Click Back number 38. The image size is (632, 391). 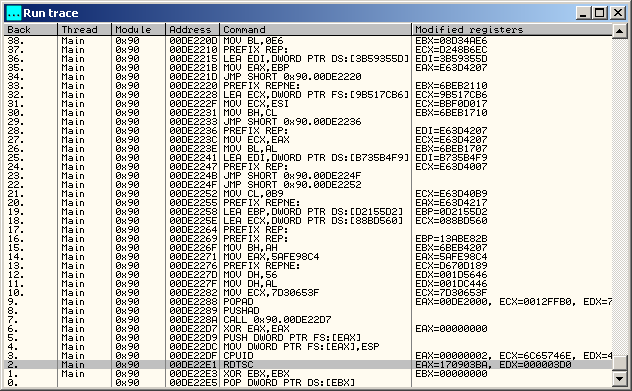(16, 41)
